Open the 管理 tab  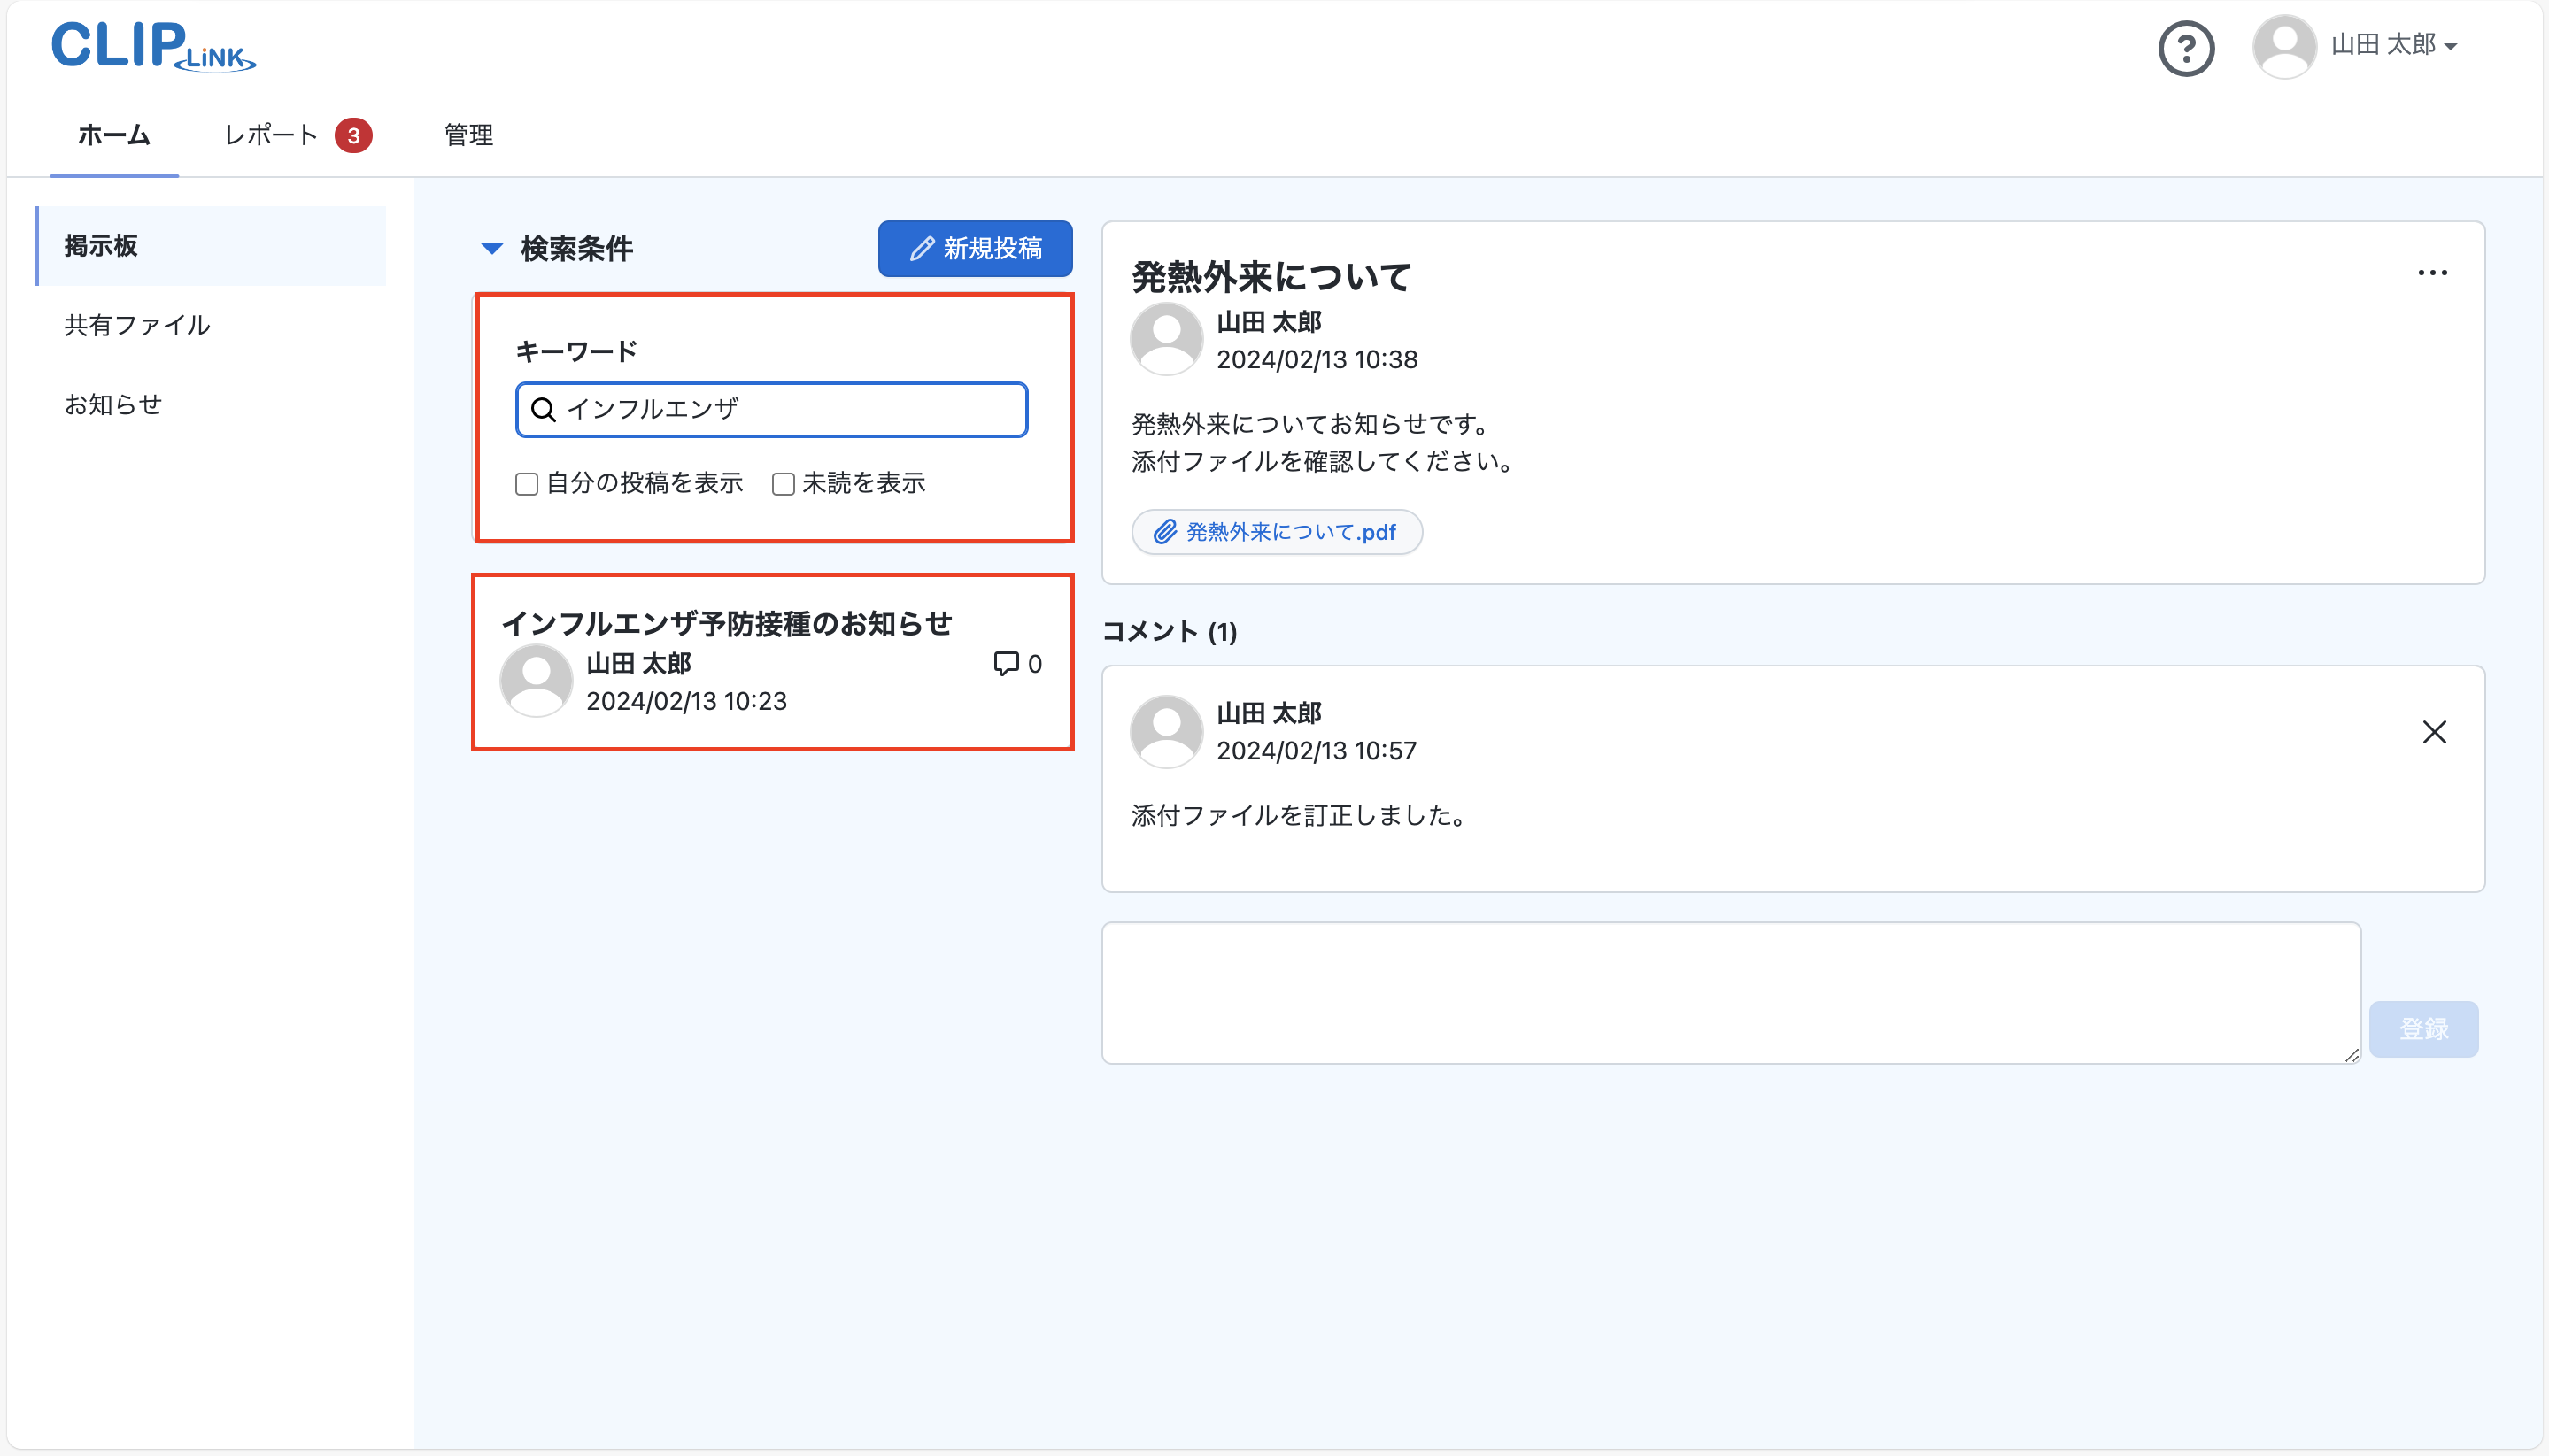pyautogui.click(x=468, y=135)
